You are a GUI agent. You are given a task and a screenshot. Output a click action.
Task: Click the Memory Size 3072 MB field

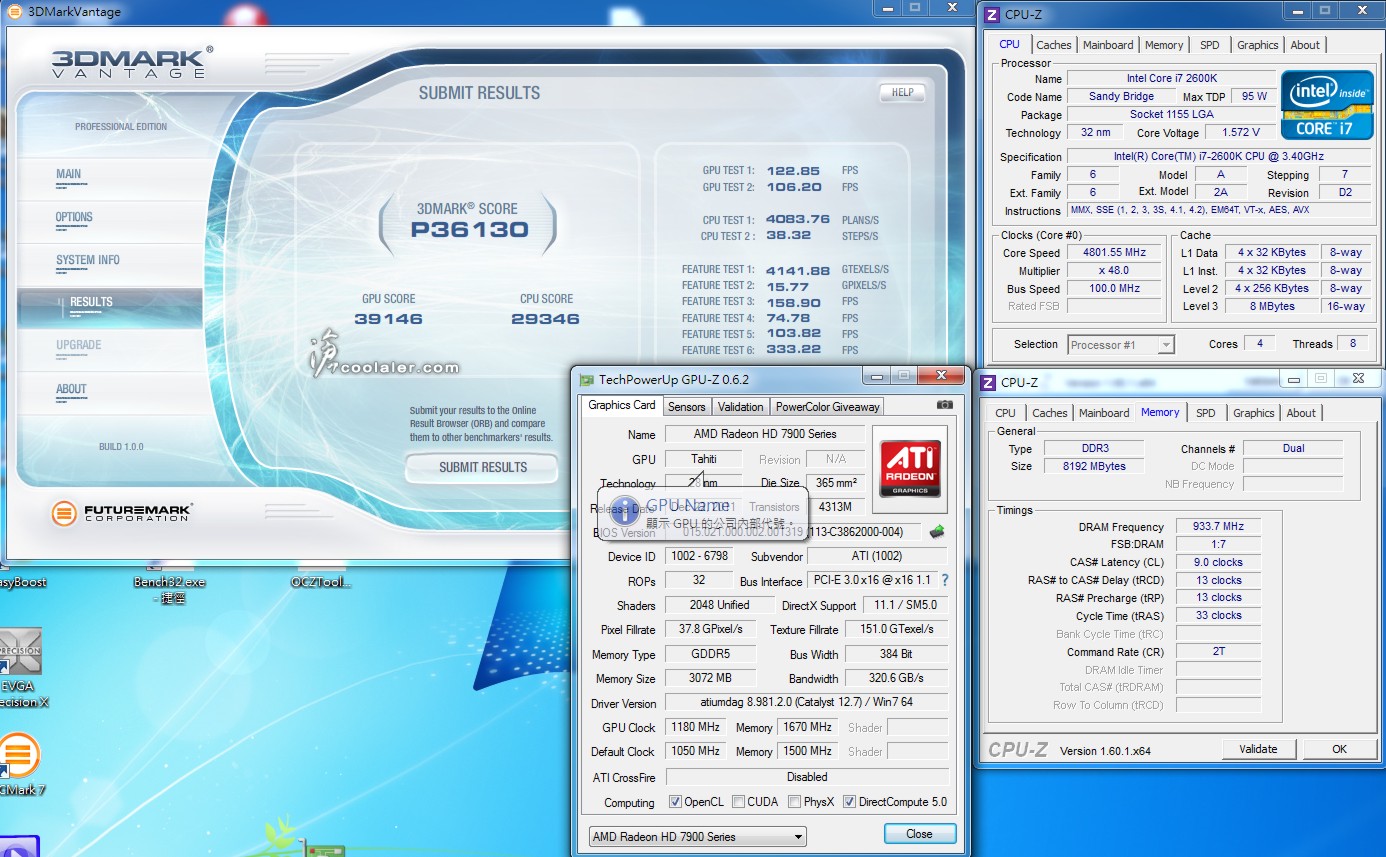click(x=710, y=678)
